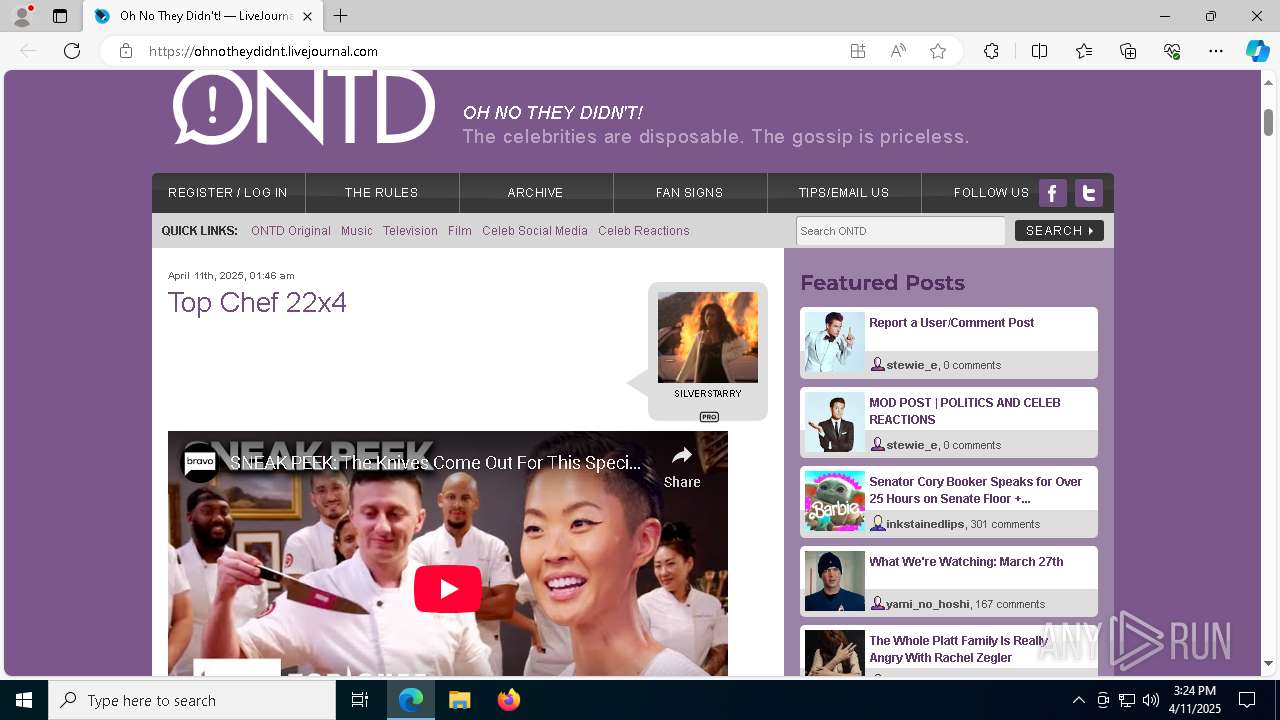Open the inkstainedlips user icon
The image size is (1280, 720).
(x=878, y=524)
